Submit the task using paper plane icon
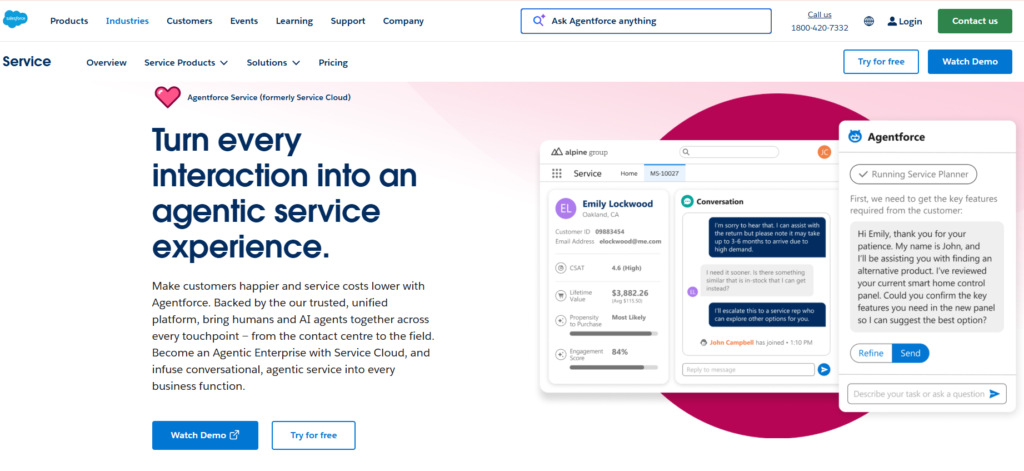Image resolution: width=1024 pixels, height=471 pixels. [x=995, y=394]
